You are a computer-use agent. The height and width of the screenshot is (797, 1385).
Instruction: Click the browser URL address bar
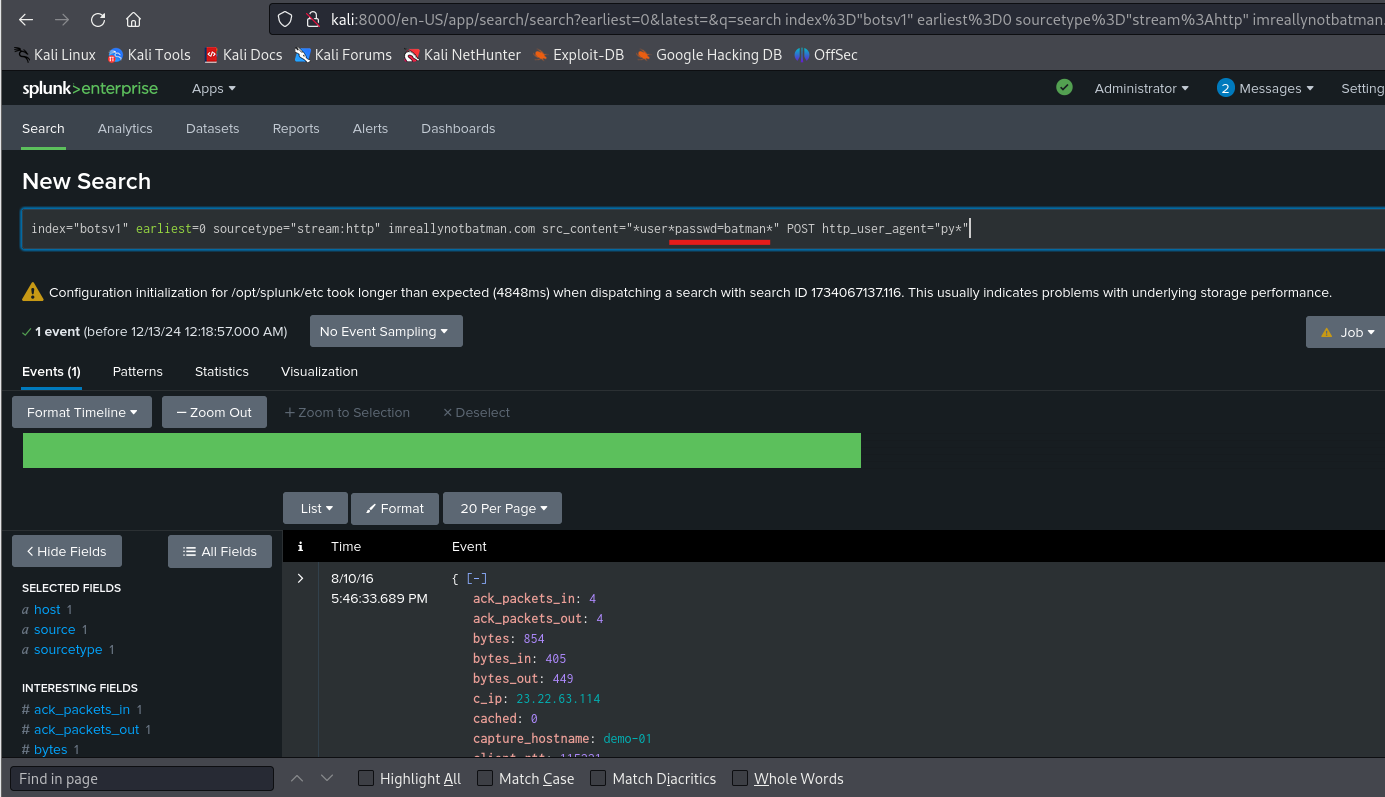tap(828, 20)
